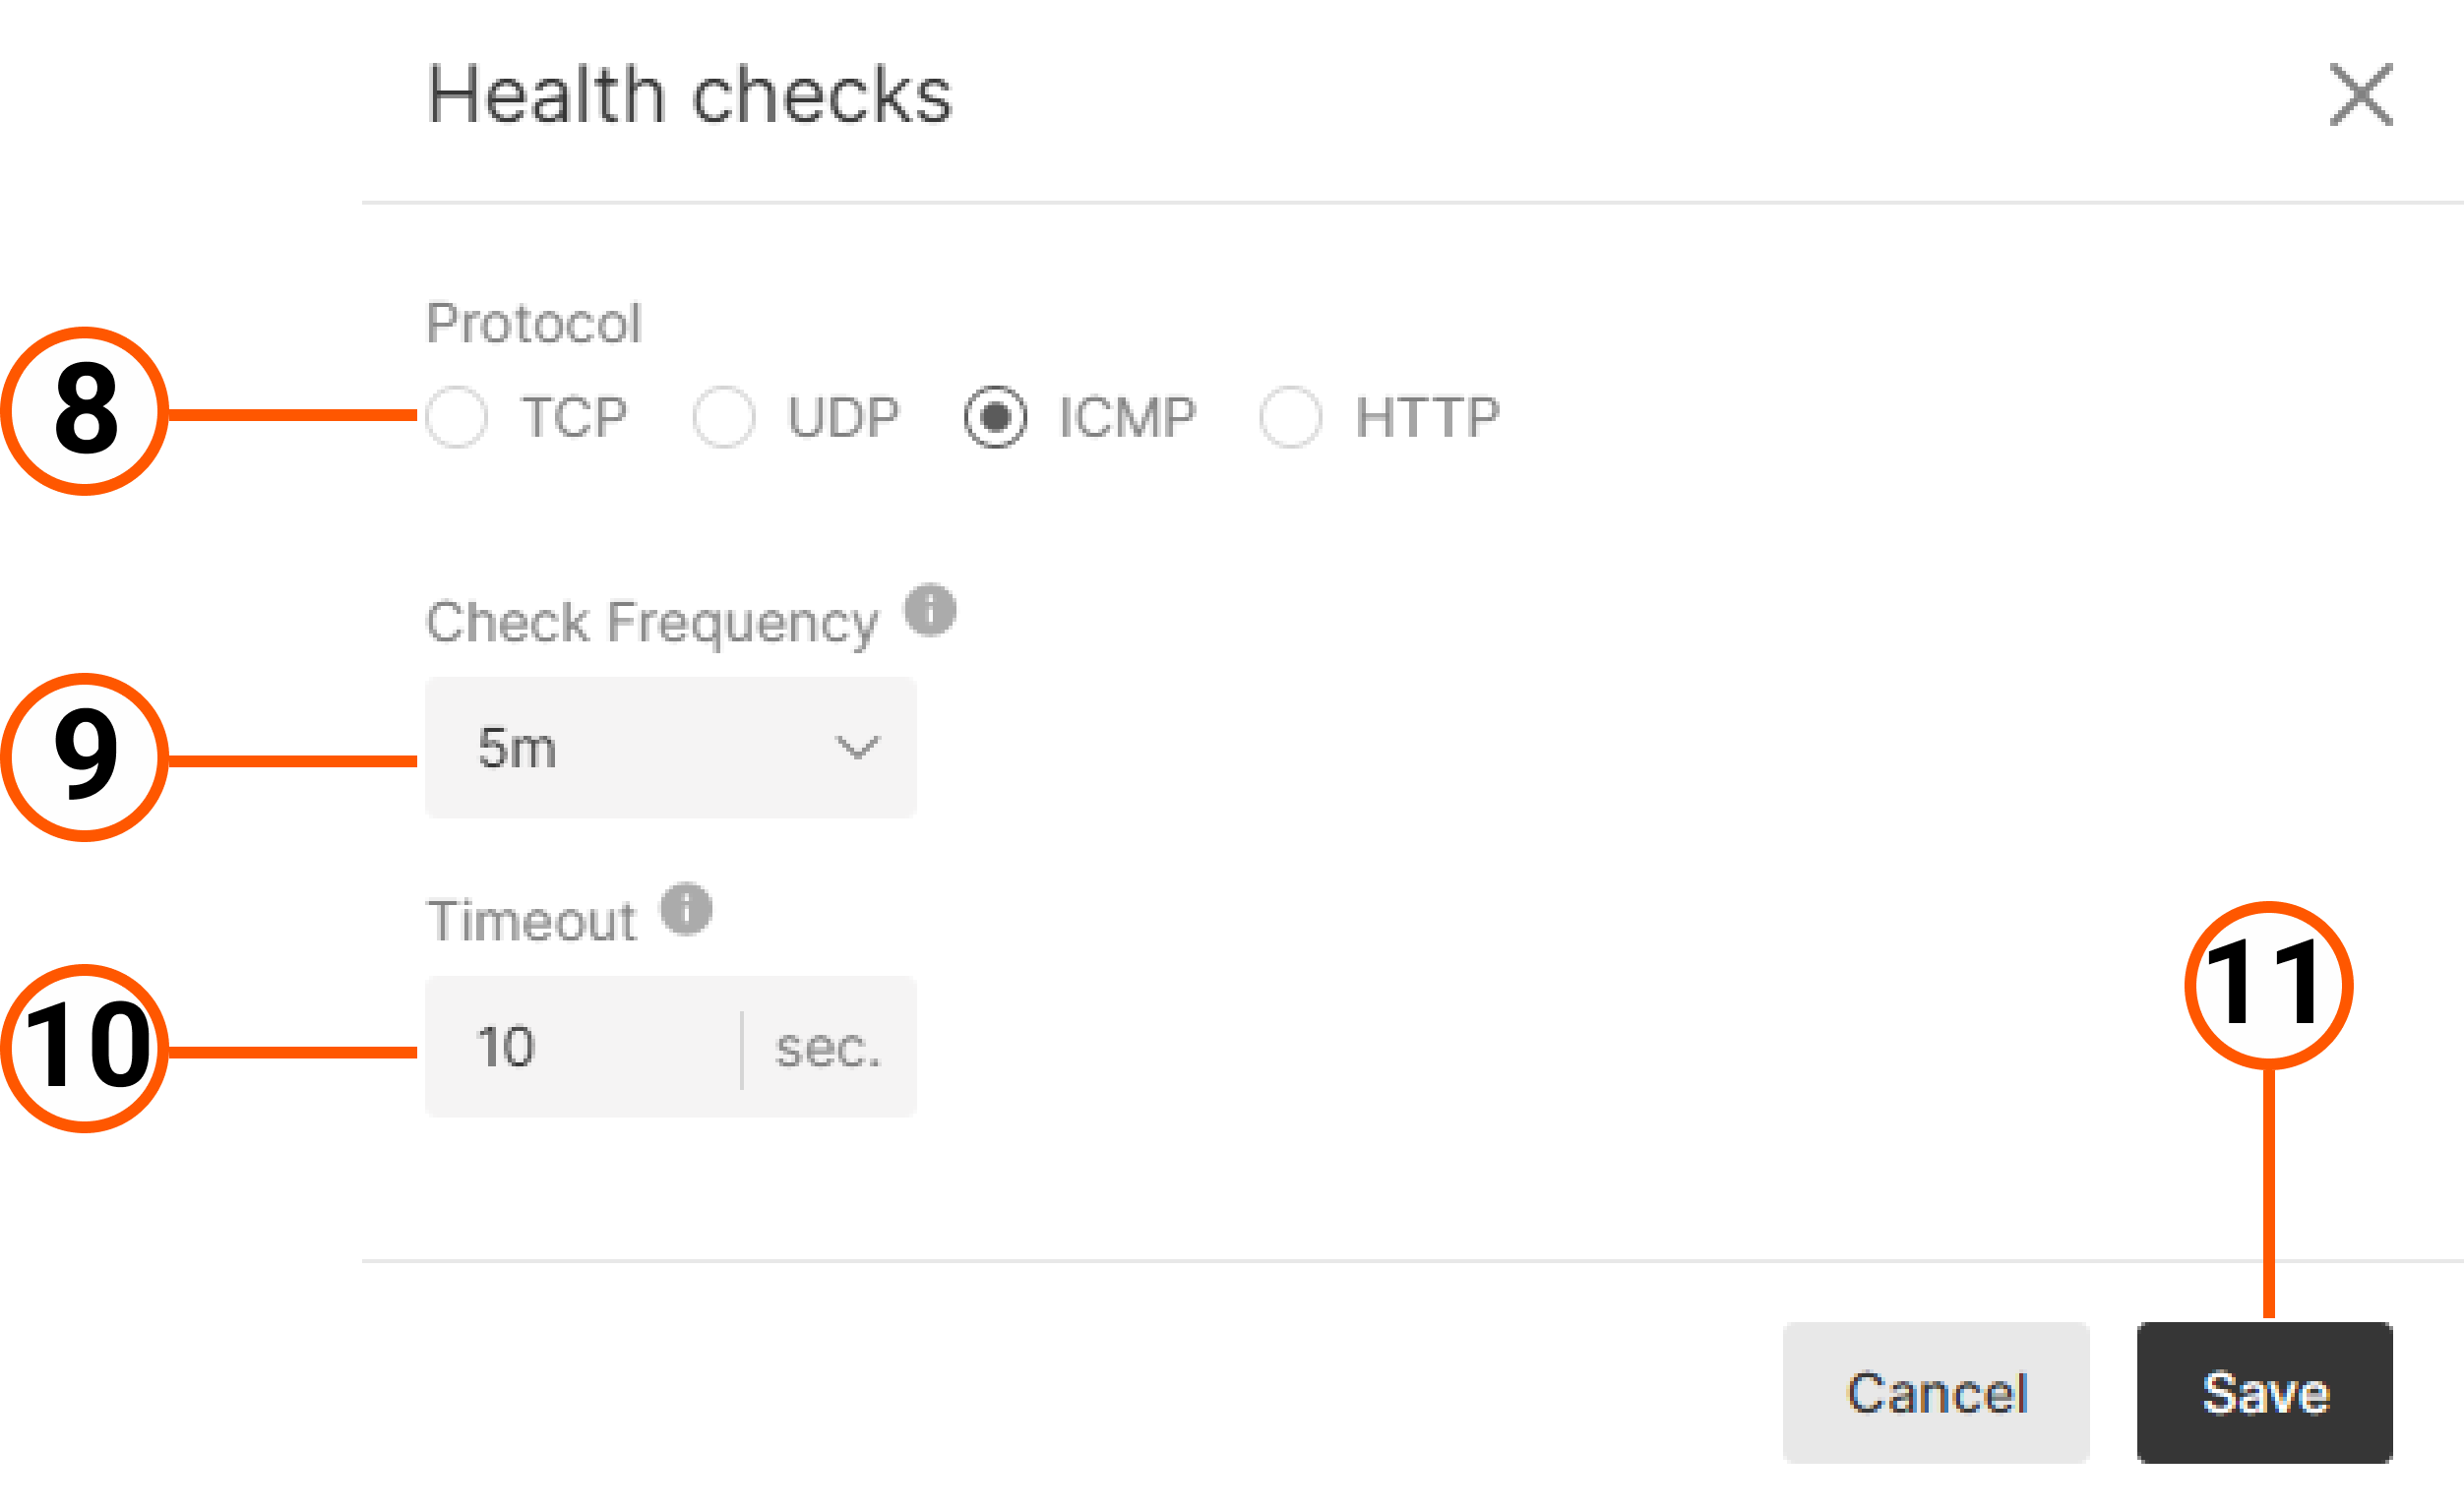Click the Timeout info icon

(x=688, y=908)
